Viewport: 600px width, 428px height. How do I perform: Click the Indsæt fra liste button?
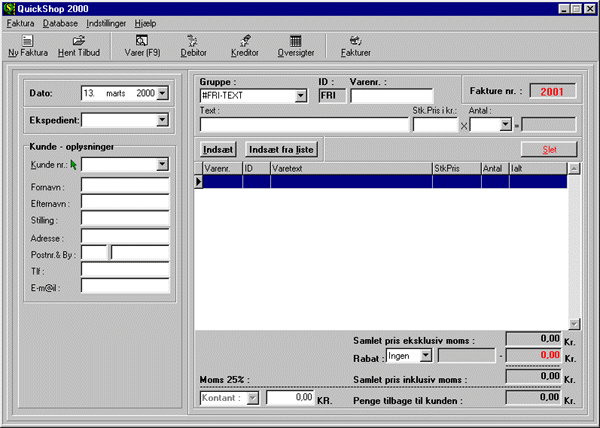tap(281, 150)
